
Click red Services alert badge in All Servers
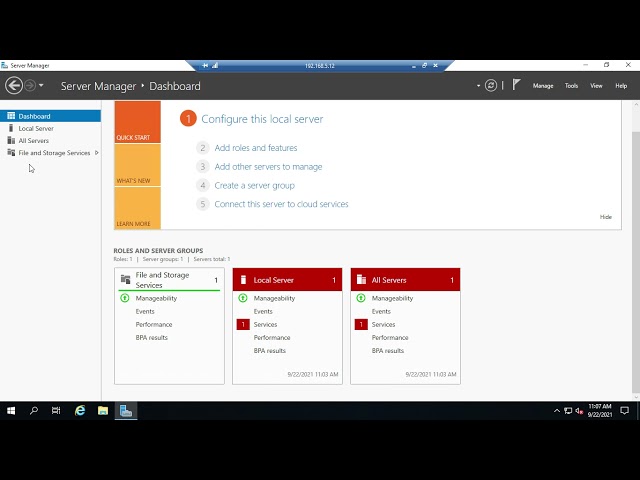click(x=361, y=324)
